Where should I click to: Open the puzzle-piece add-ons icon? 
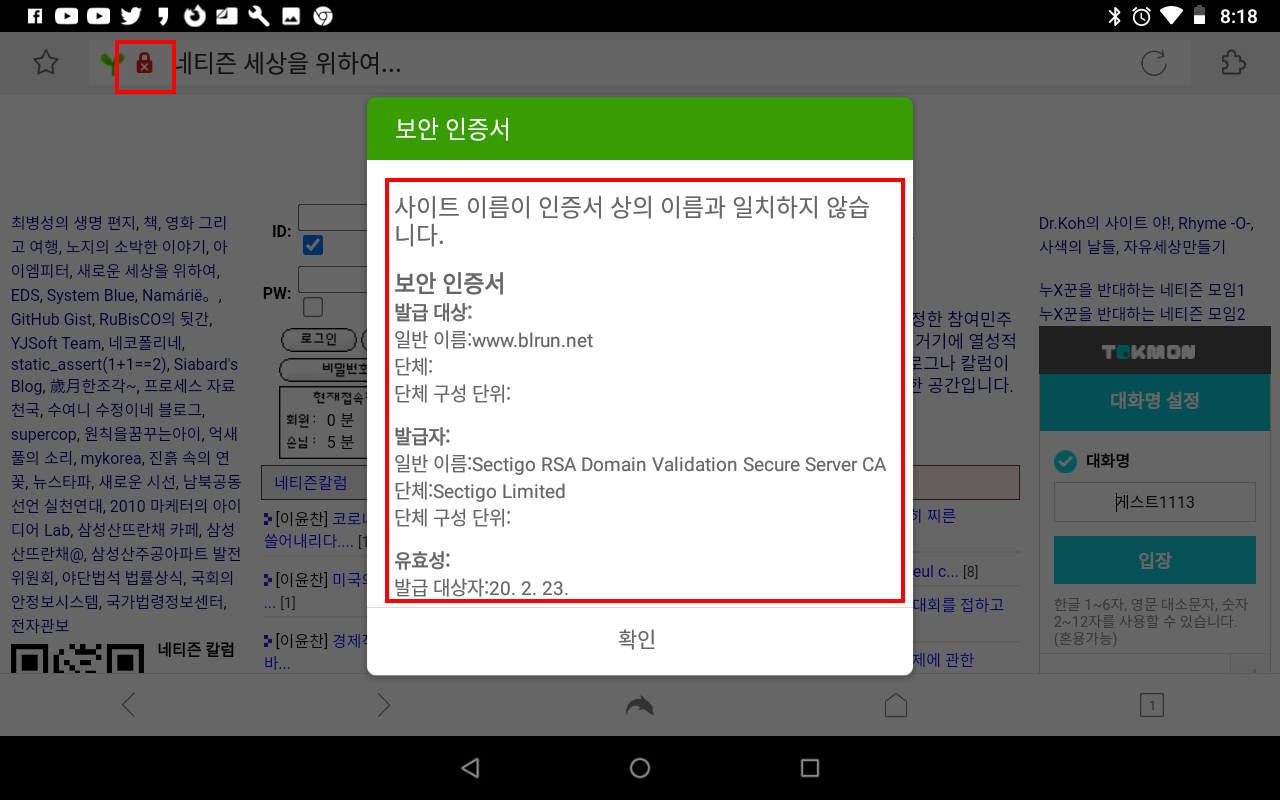[1234, 64]
